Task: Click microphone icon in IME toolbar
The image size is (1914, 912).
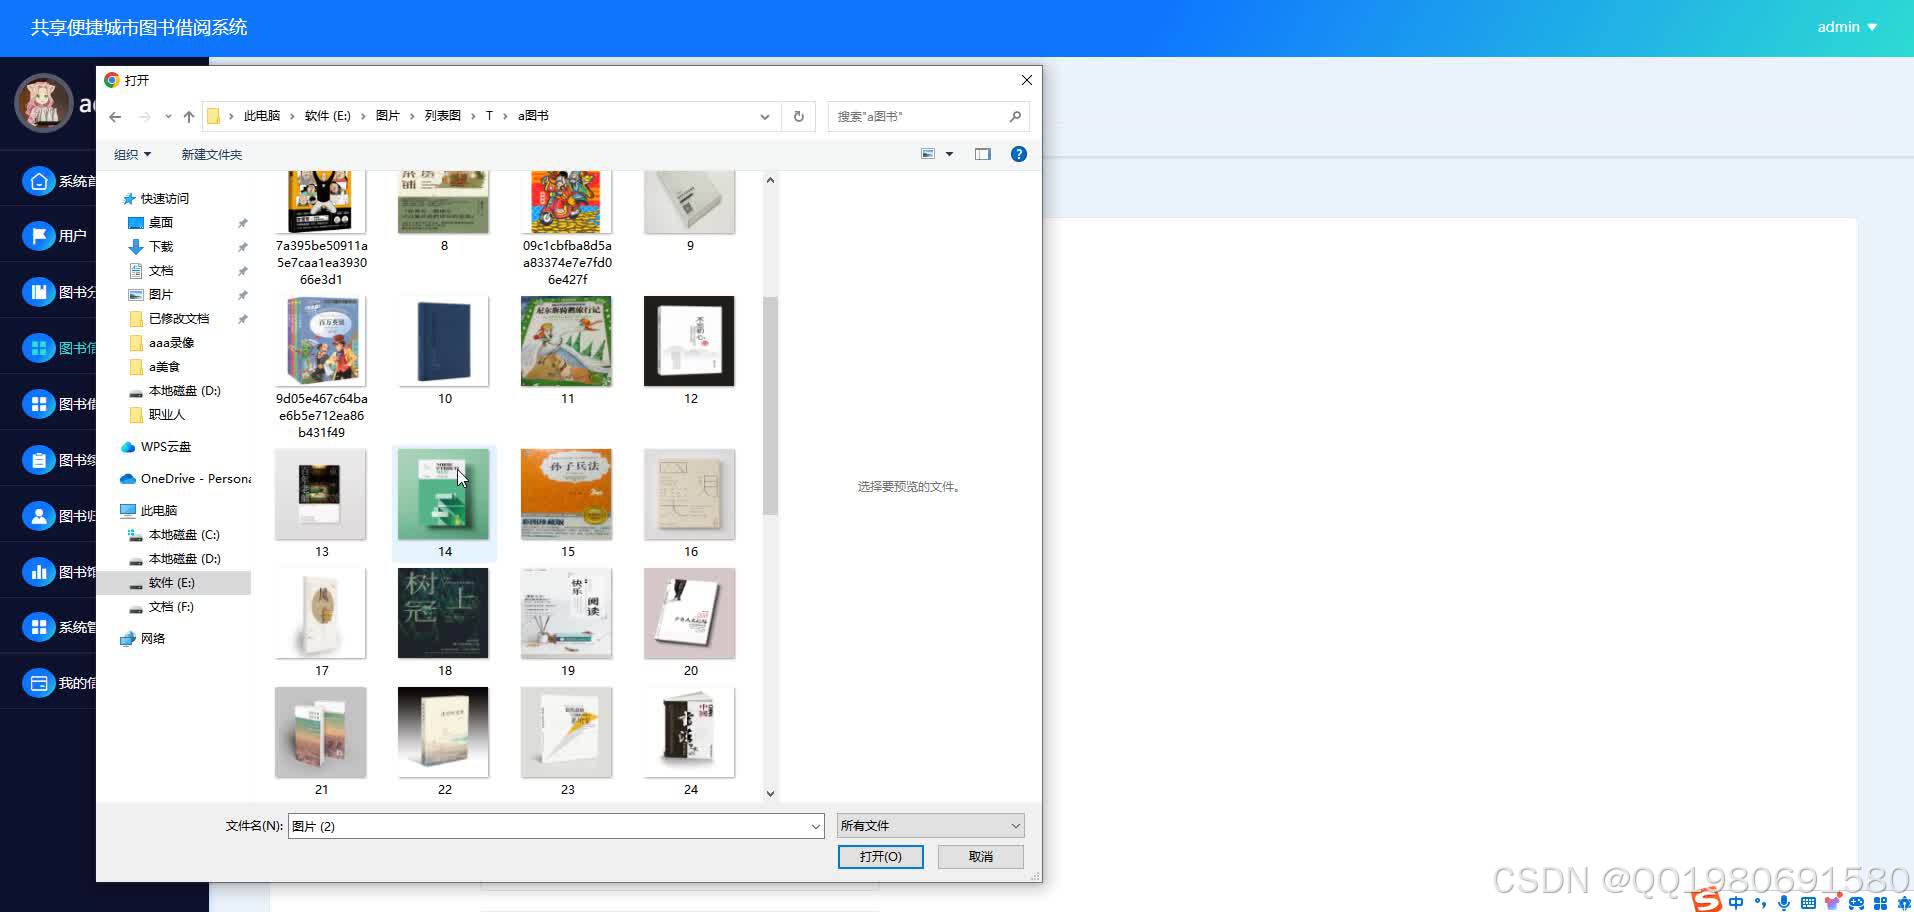Action: 1784,903
